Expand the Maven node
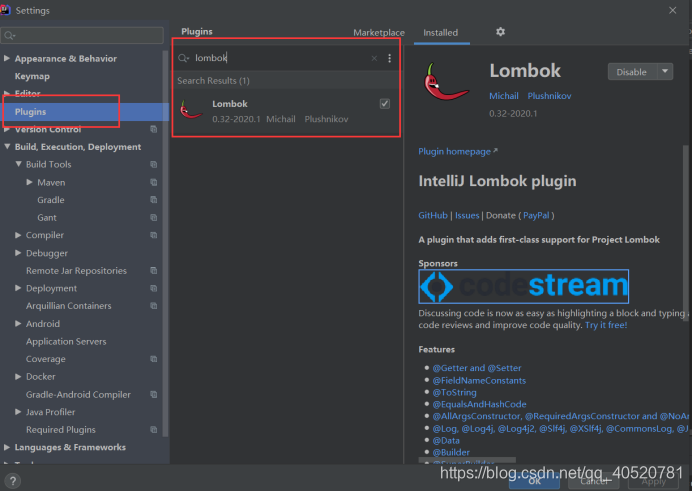Image resolution: width=692 pixels, height=492 pixels. tap(29, 182)
